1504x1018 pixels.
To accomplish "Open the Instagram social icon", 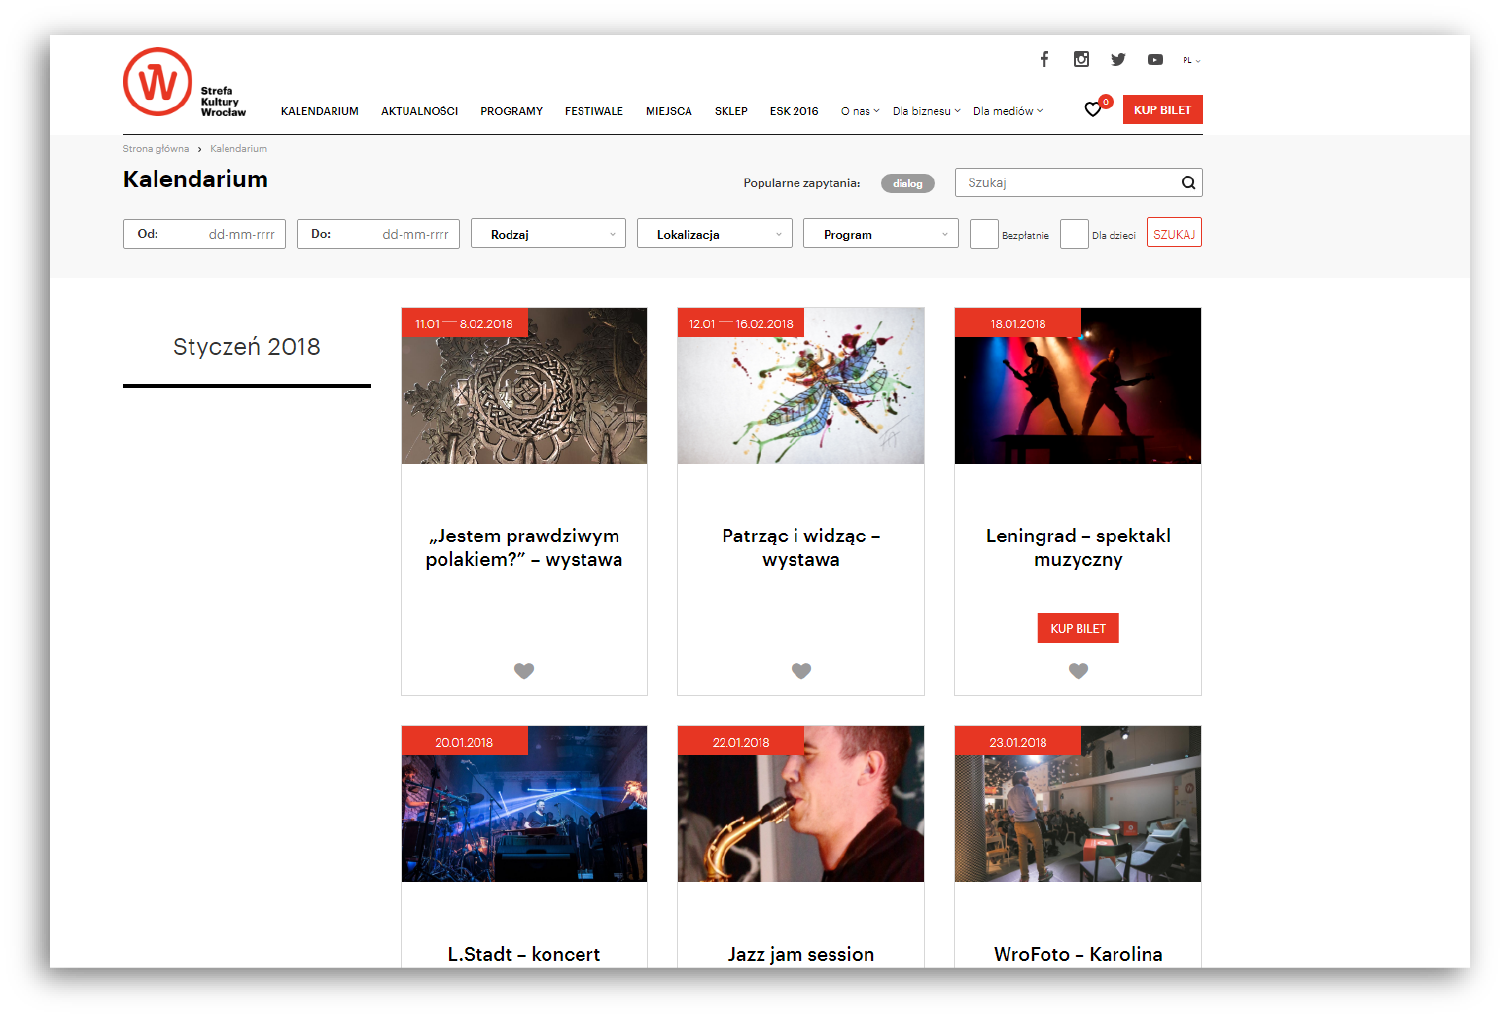I will tap(1081, 59).
